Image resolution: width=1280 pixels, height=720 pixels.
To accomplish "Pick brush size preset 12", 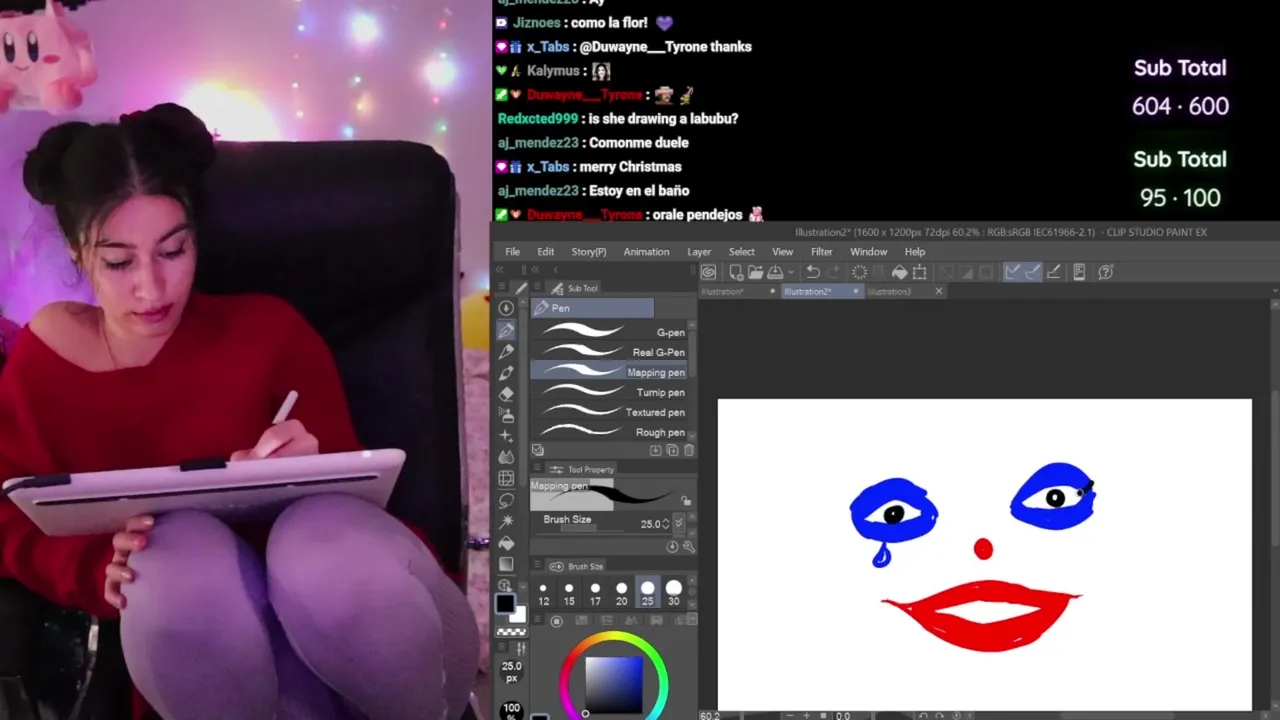I will [x=543, y=593].
